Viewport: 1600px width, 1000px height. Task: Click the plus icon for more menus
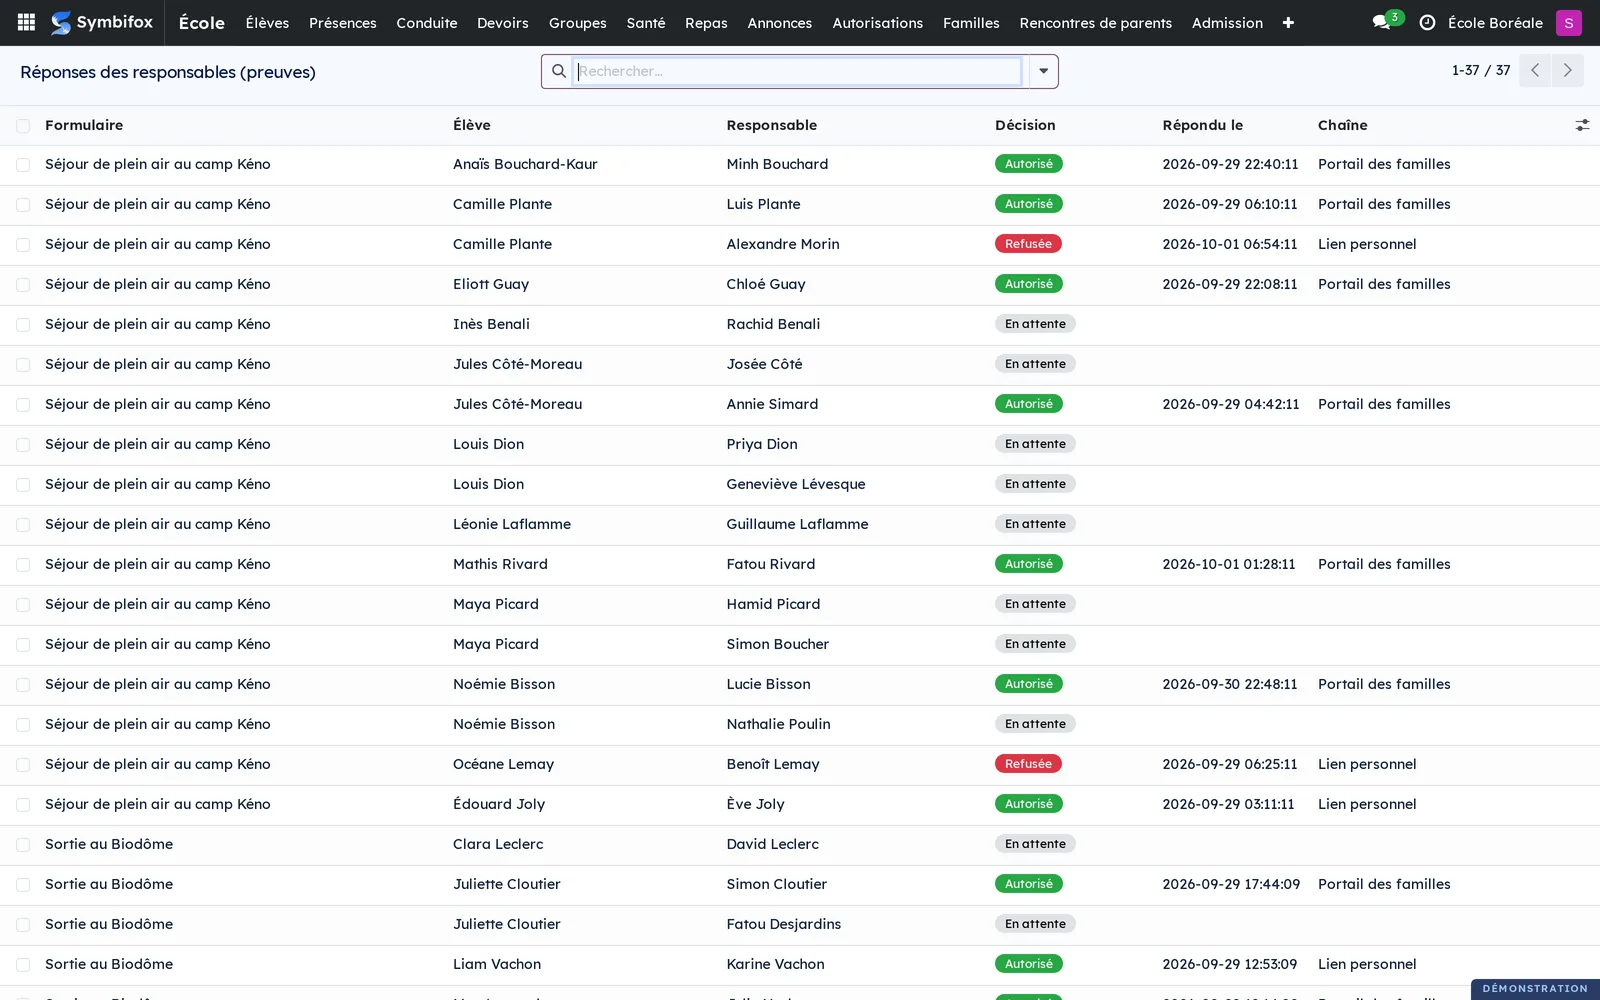point(1288,22)
